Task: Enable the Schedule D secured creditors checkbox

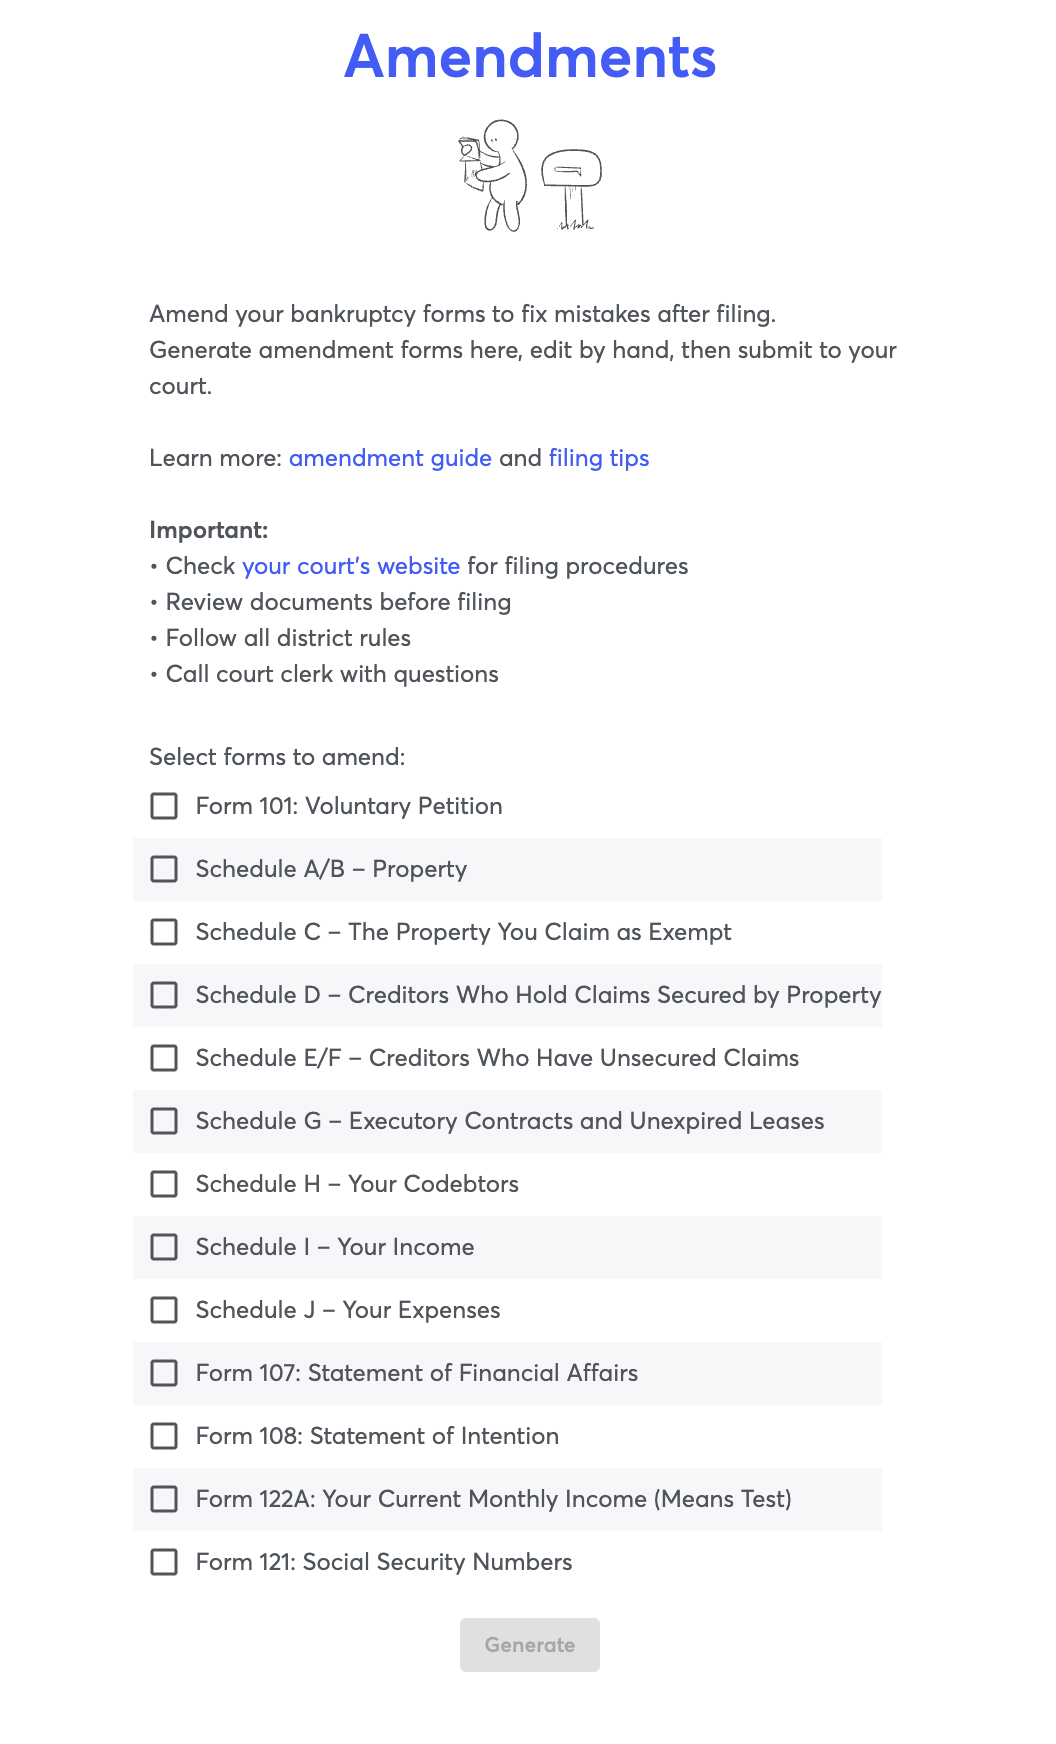Action: [x=164, y=995]
